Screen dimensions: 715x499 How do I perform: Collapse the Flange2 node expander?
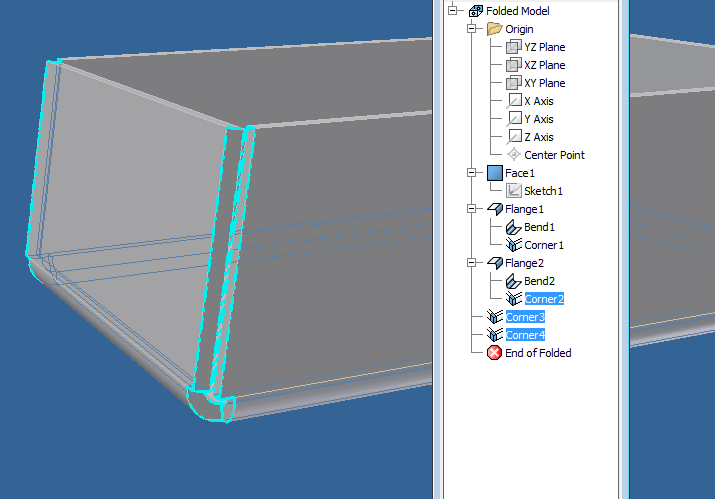click(471, 263)
